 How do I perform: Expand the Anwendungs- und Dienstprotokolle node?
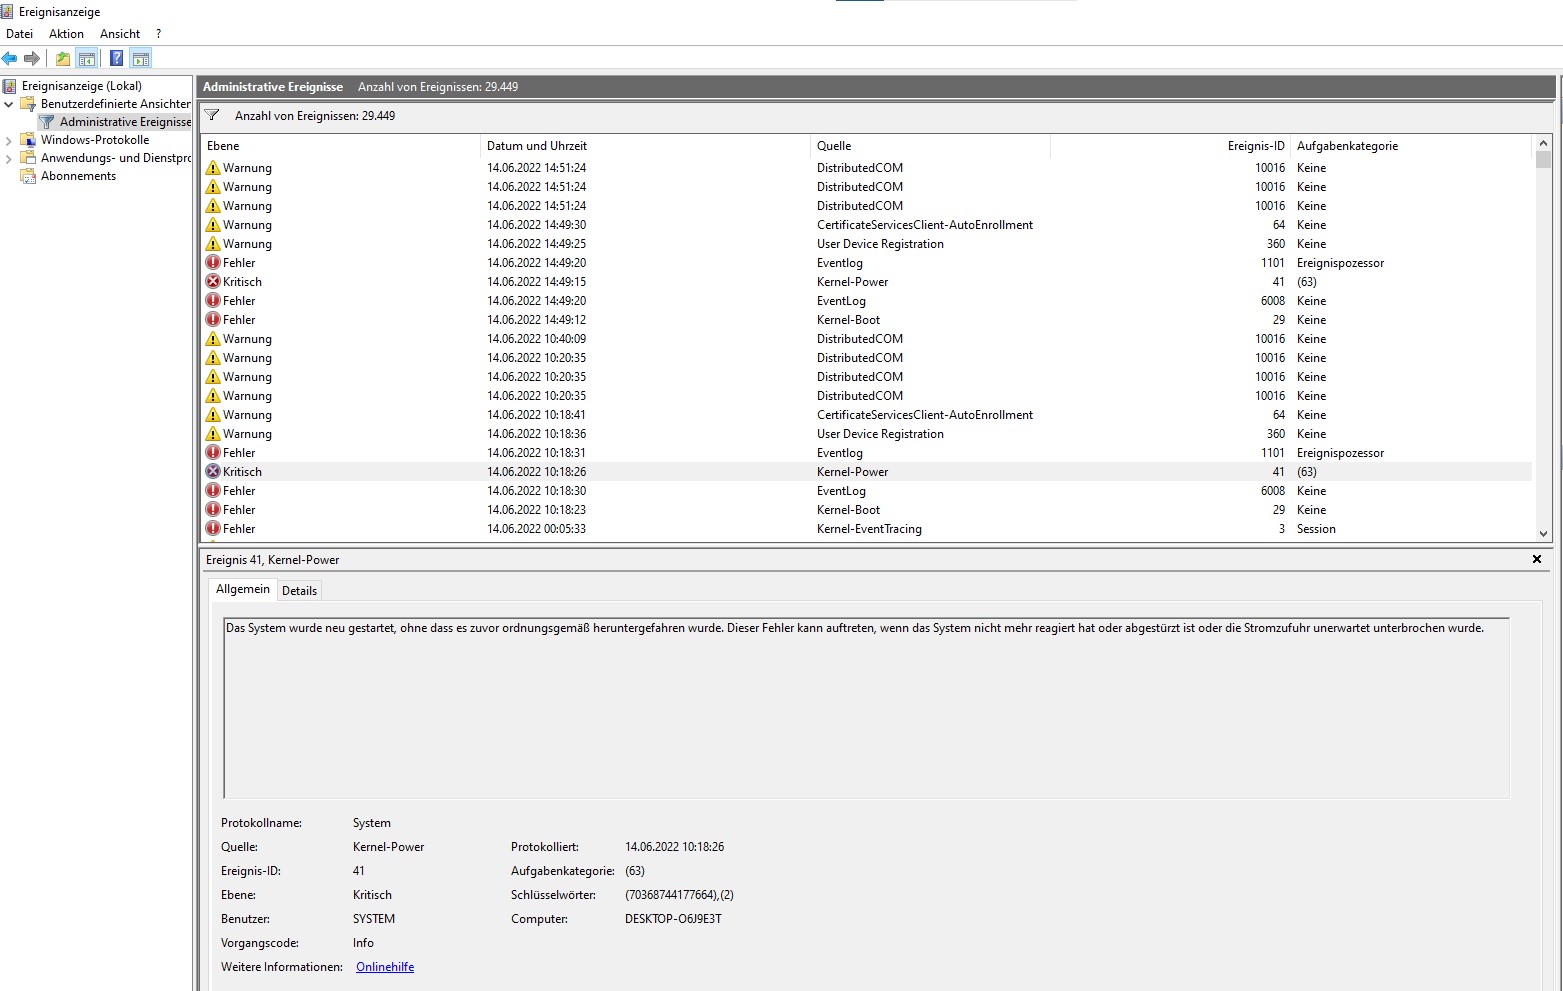pyautogui.click(x=9, y=158)
